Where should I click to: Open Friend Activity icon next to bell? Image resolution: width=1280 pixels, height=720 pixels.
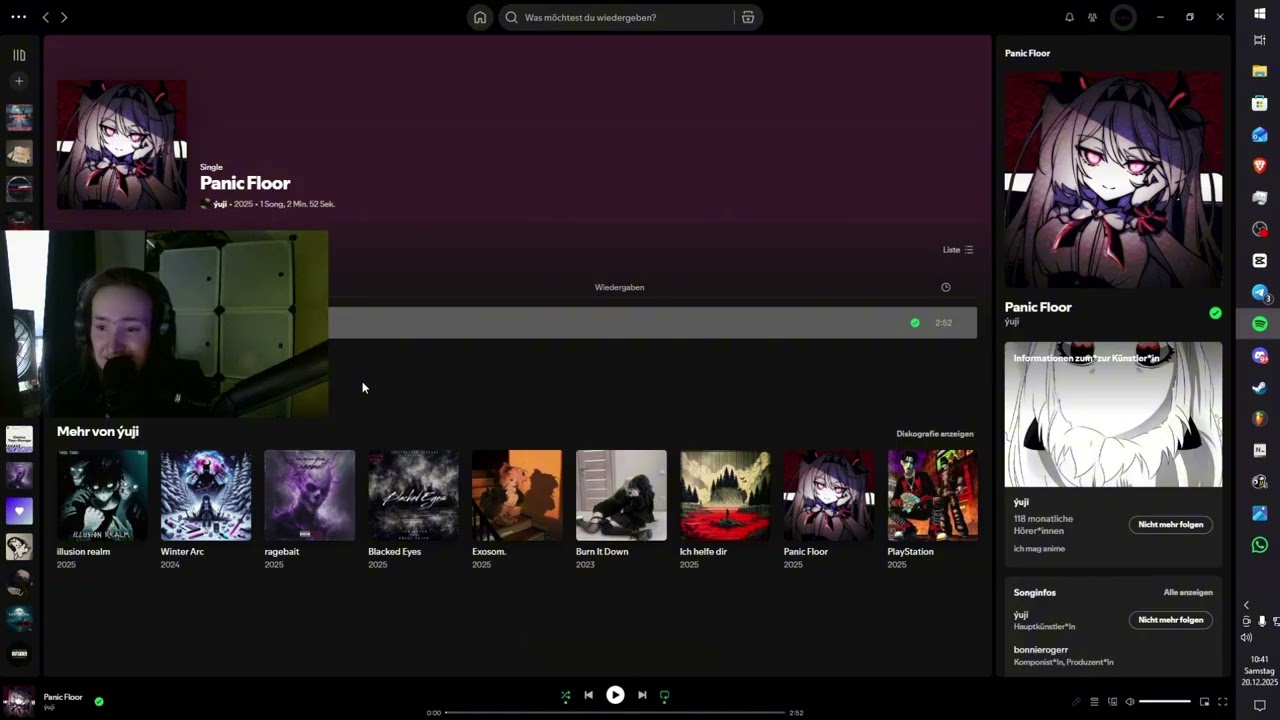(1092, 17)
